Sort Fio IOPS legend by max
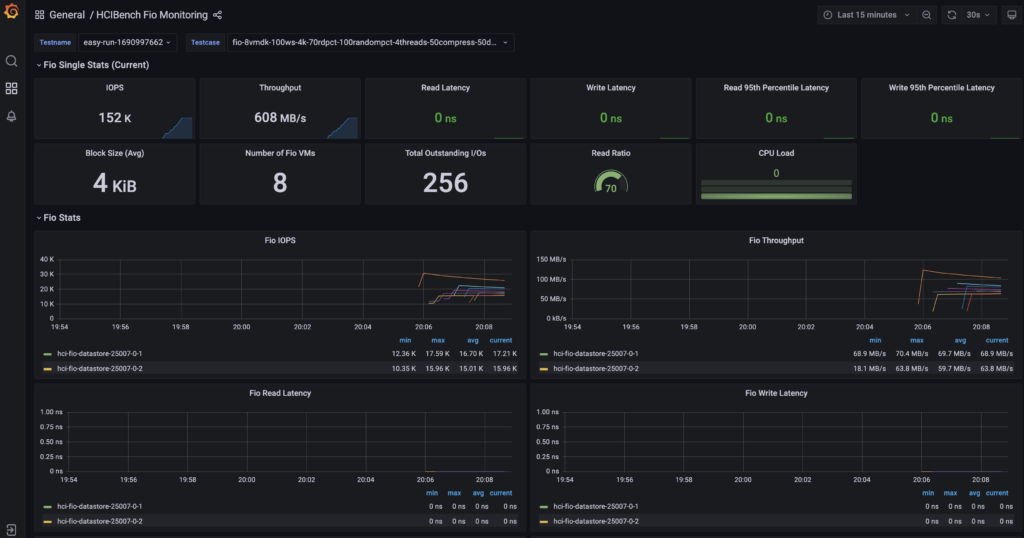Viewport: 1024px width, 538px height. pyautogui.click(x=438, y=340)
